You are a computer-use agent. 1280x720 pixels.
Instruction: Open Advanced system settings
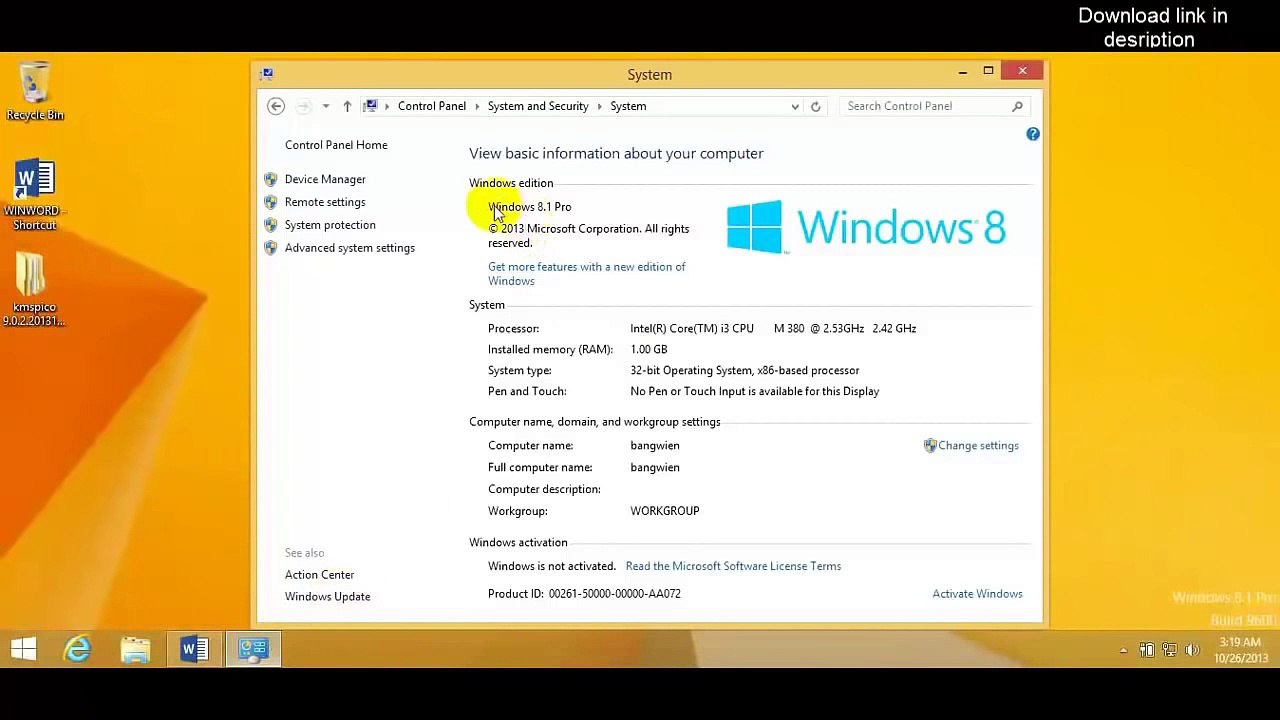(349, 248)
